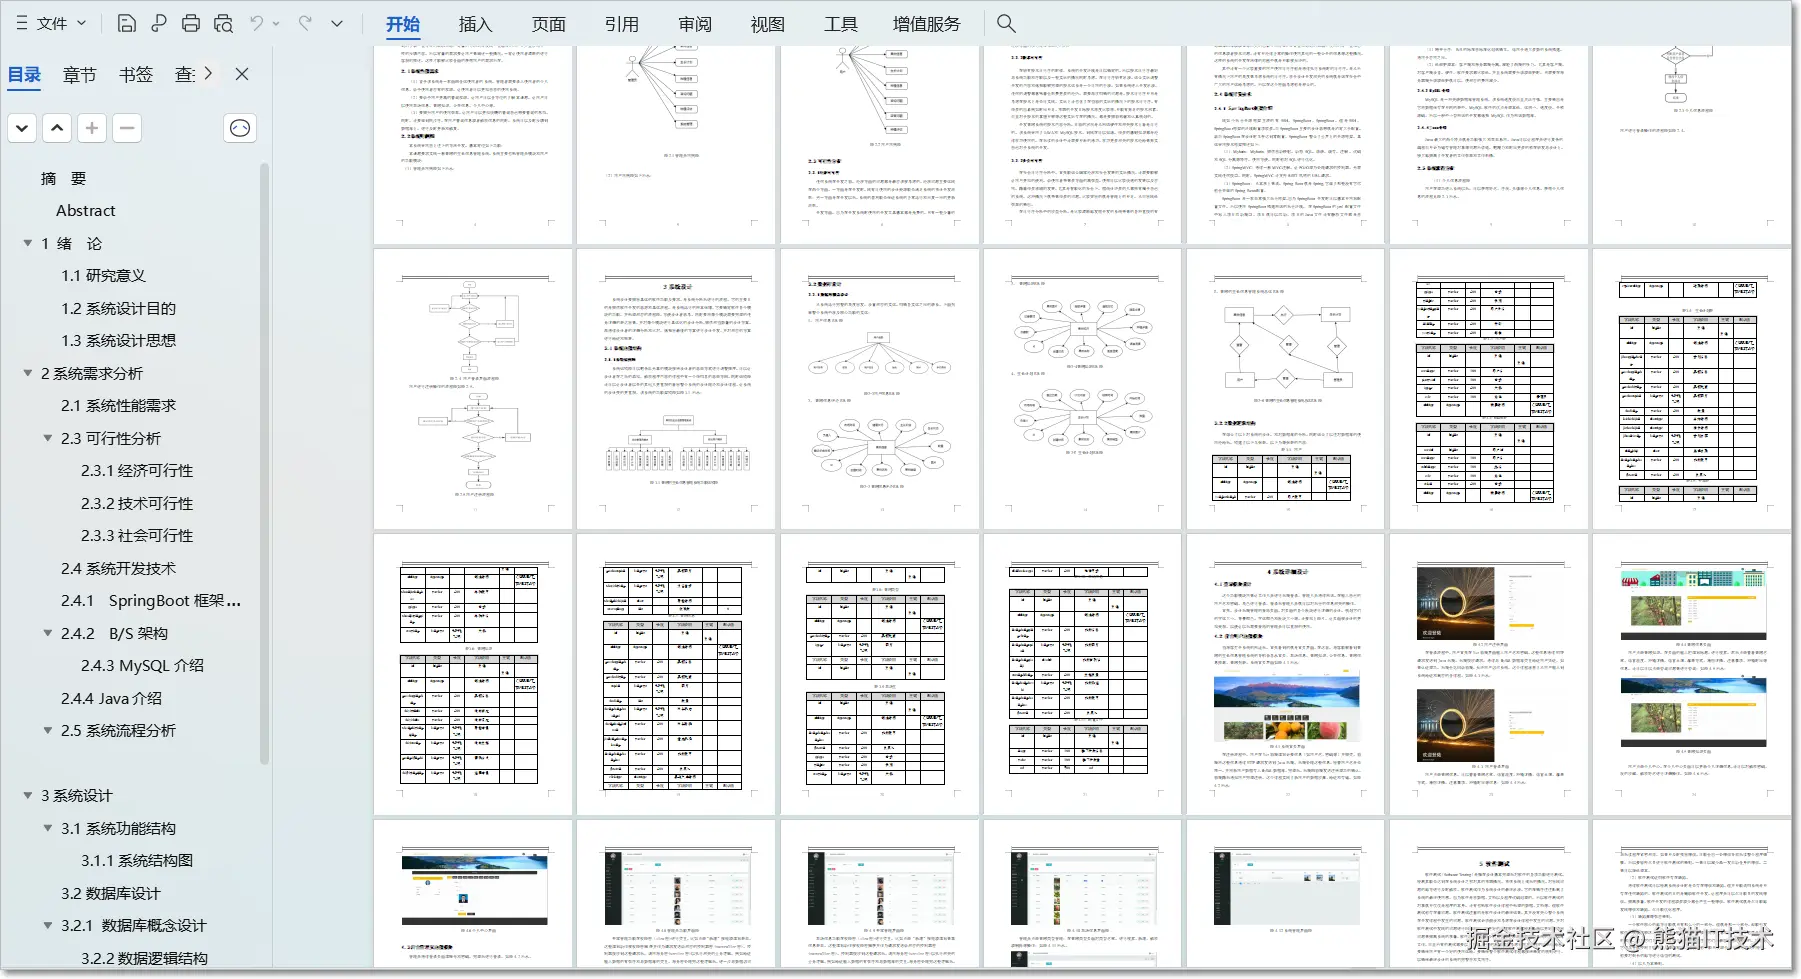1801x979 pixels.
Task: Jump to 1.3 系统设计思想 heading
Action: coord(119,341)
